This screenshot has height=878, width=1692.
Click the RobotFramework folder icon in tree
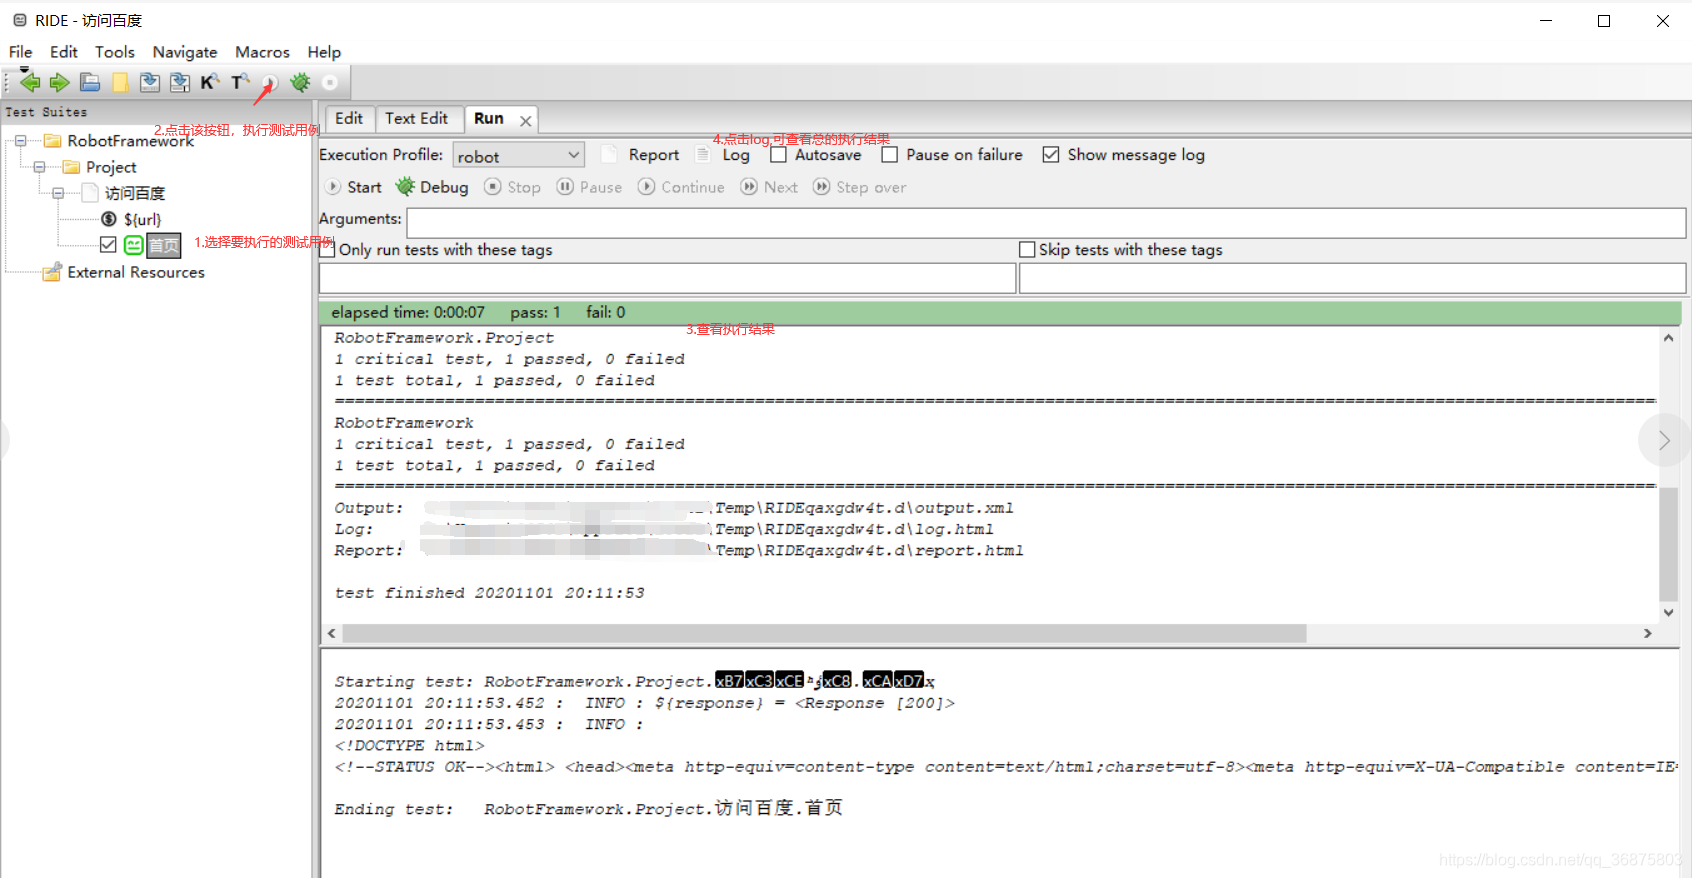pyautogui.click(x=53, y=141)
